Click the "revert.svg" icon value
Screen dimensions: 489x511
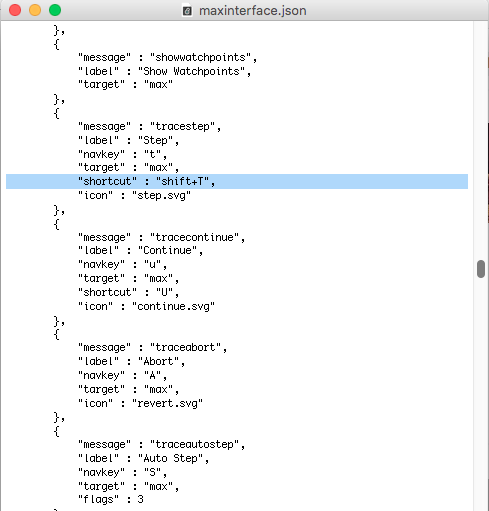(x=167, y=403)
